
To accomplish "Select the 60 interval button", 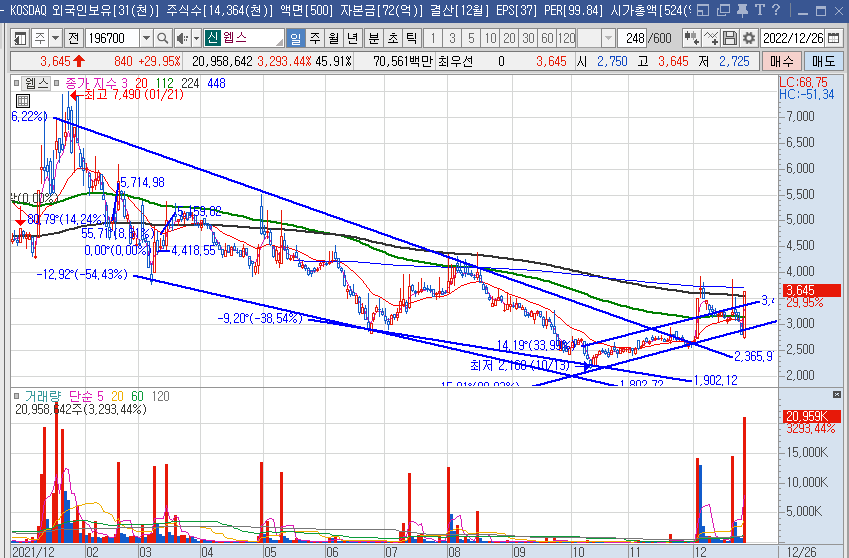I will [x=547, y=38].
